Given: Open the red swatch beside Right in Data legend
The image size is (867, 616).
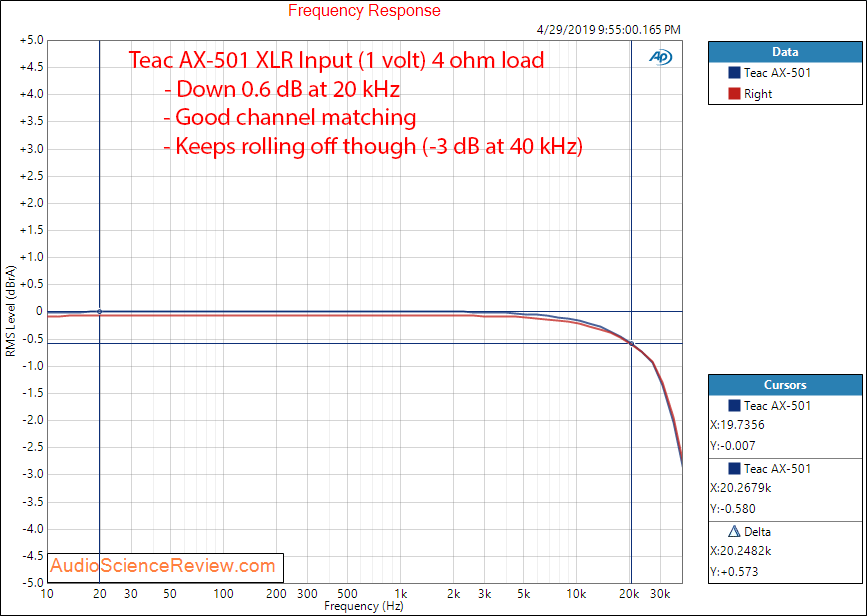Looking at the screenshot, I should [x=734, y=94].
